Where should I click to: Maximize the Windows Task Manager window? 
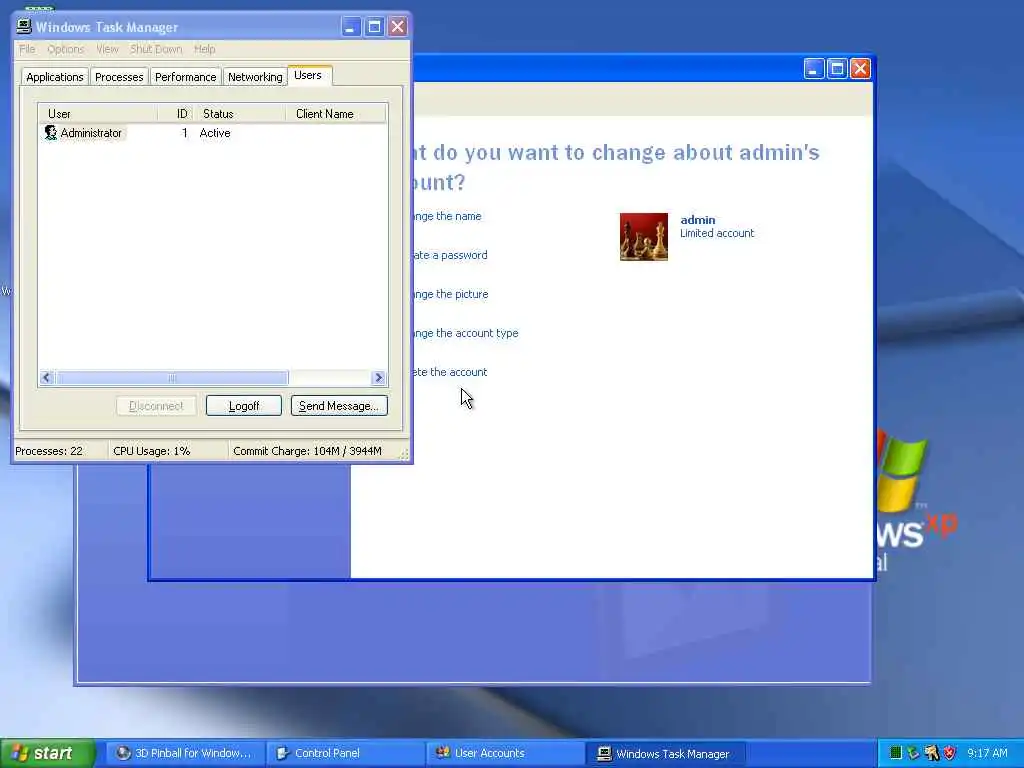pos(374,27)
